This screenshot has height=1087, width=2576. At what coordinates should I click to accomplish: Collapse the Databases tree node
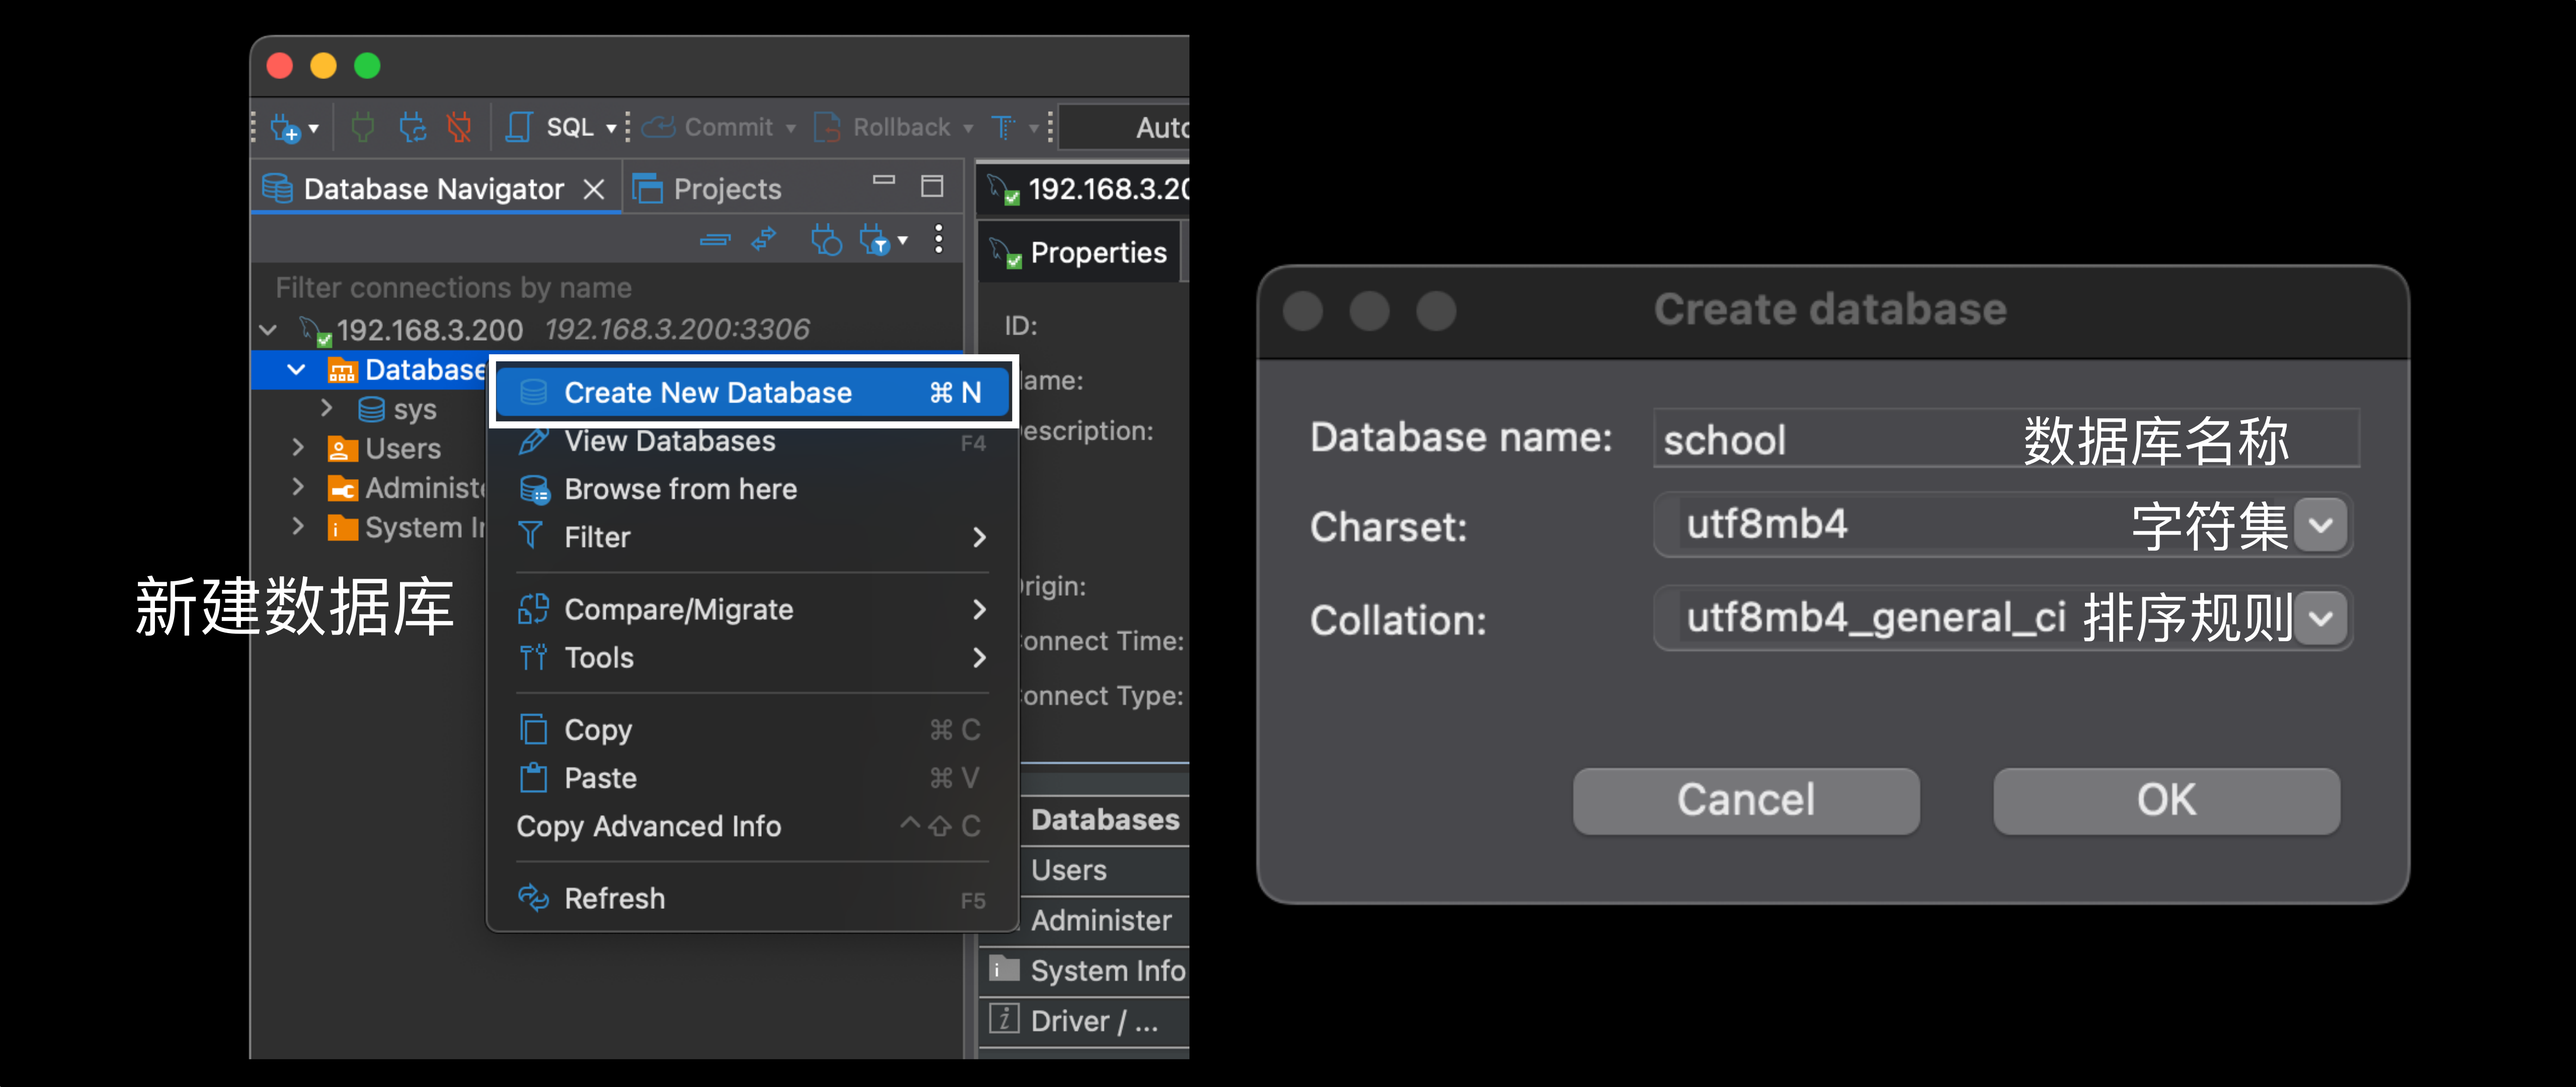(x=296, y=370)
